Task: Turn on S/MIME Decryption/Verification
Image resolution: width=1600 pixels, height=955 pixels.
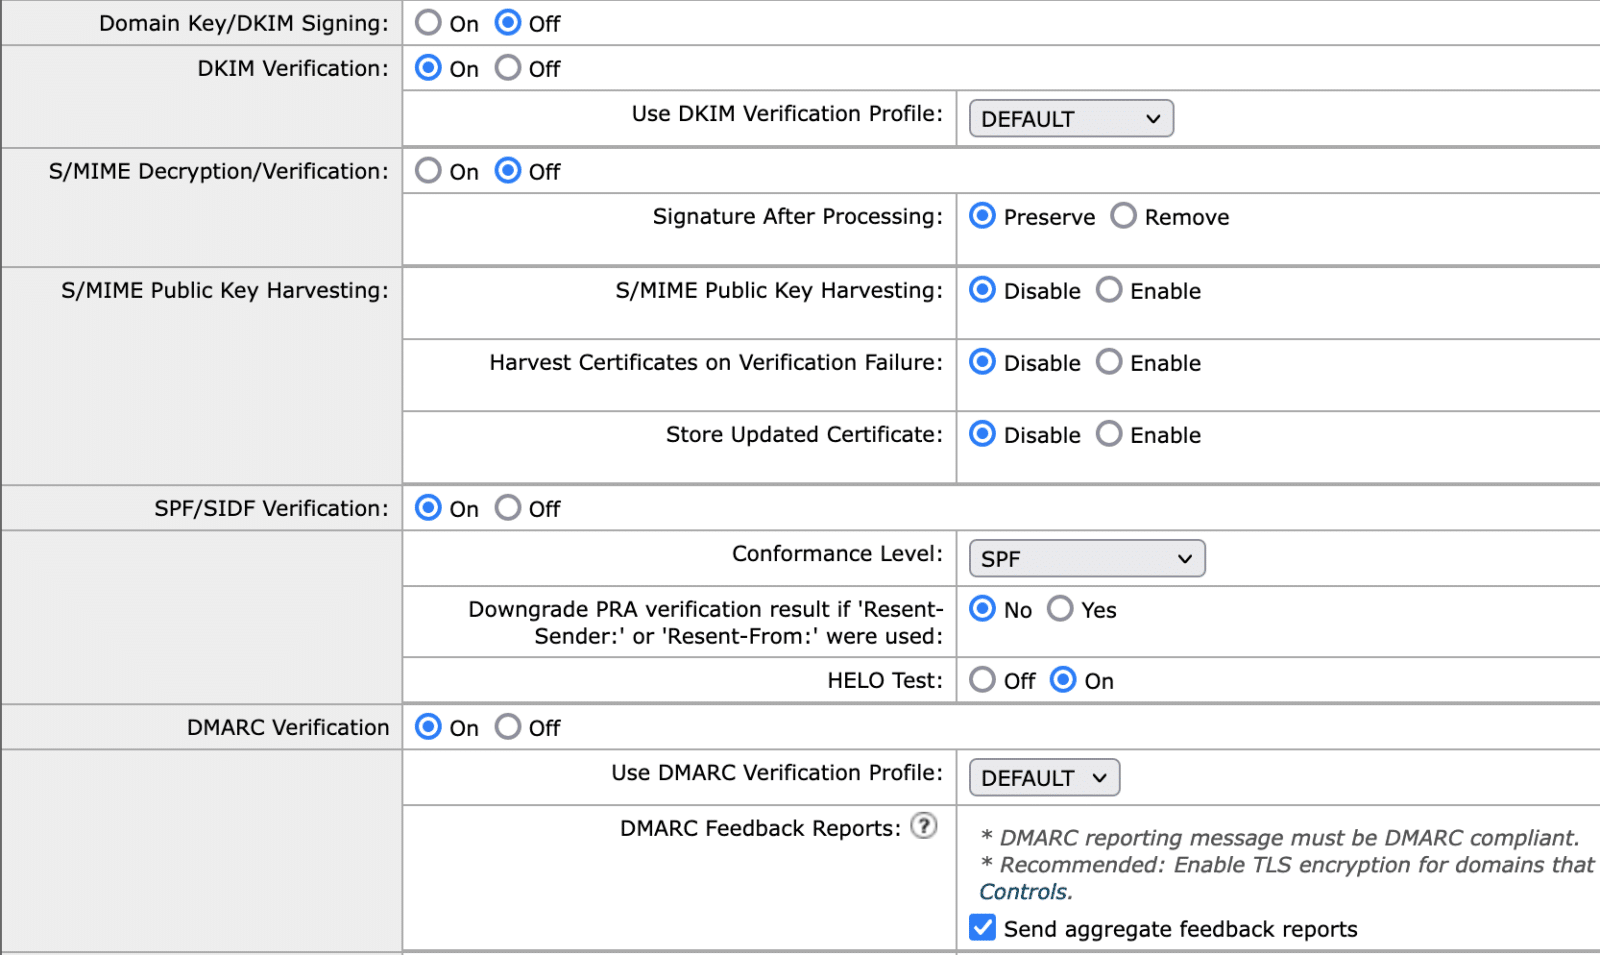Action: (x=428, y=171)
